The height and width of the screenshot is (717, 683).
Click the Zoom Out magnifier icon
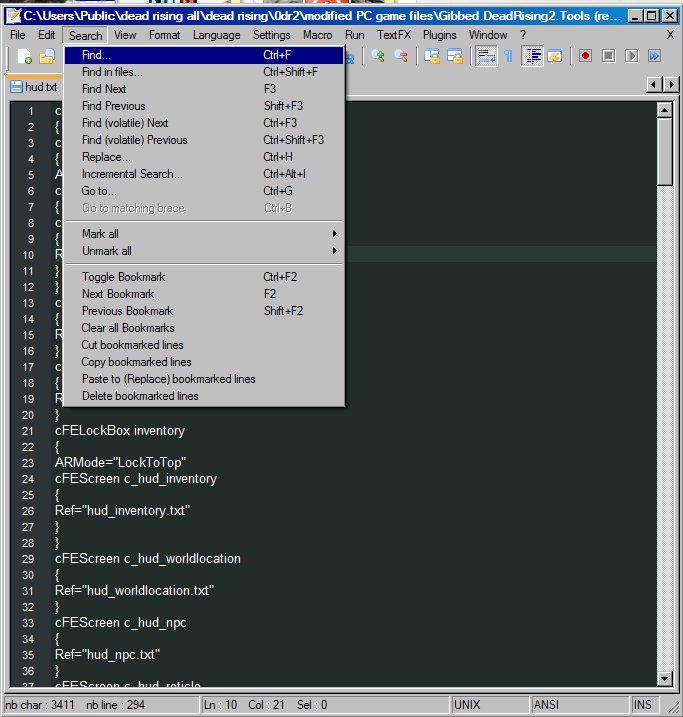click(401, 56)
